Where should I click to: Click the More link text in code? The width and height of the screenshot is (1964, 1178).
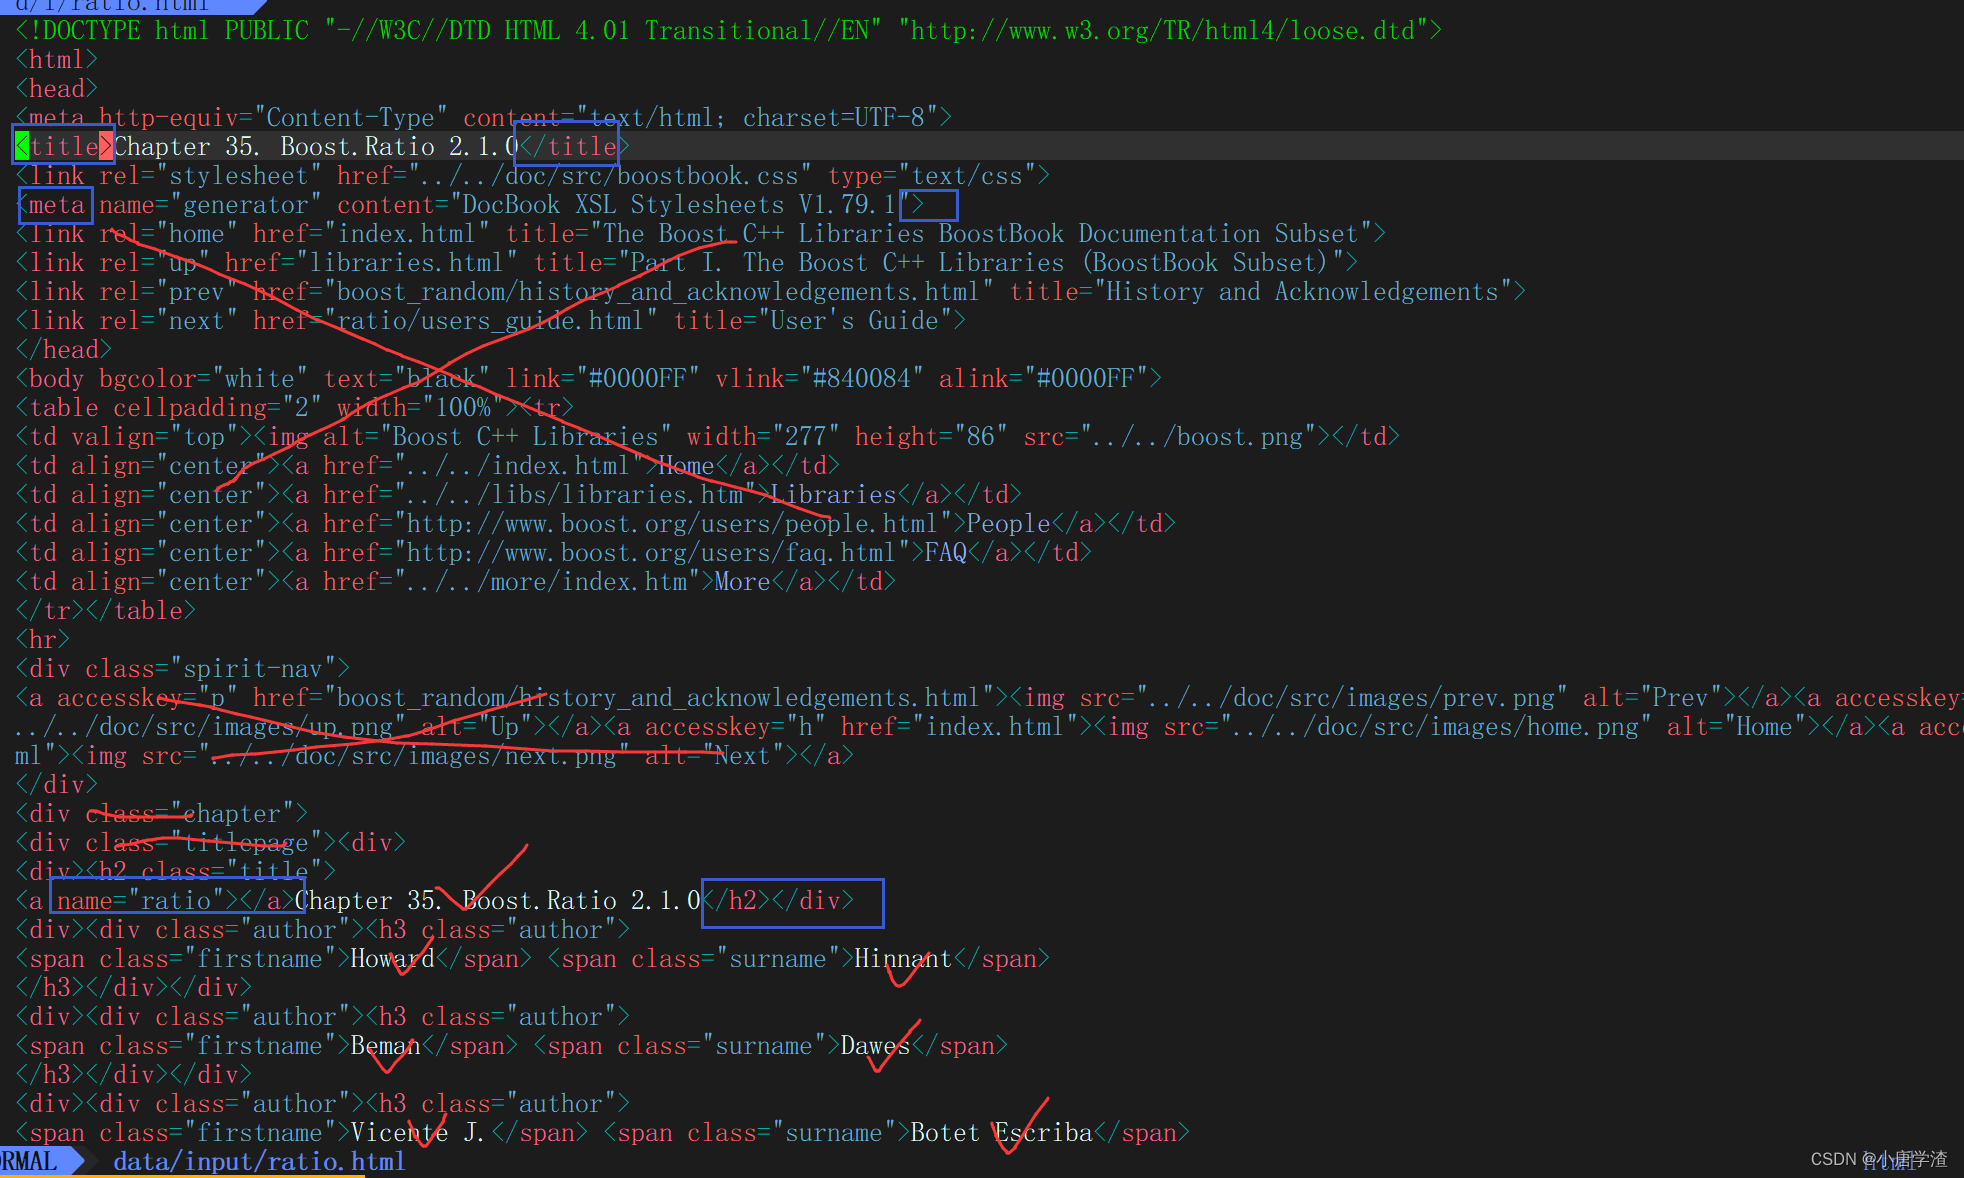pos(742,581)
